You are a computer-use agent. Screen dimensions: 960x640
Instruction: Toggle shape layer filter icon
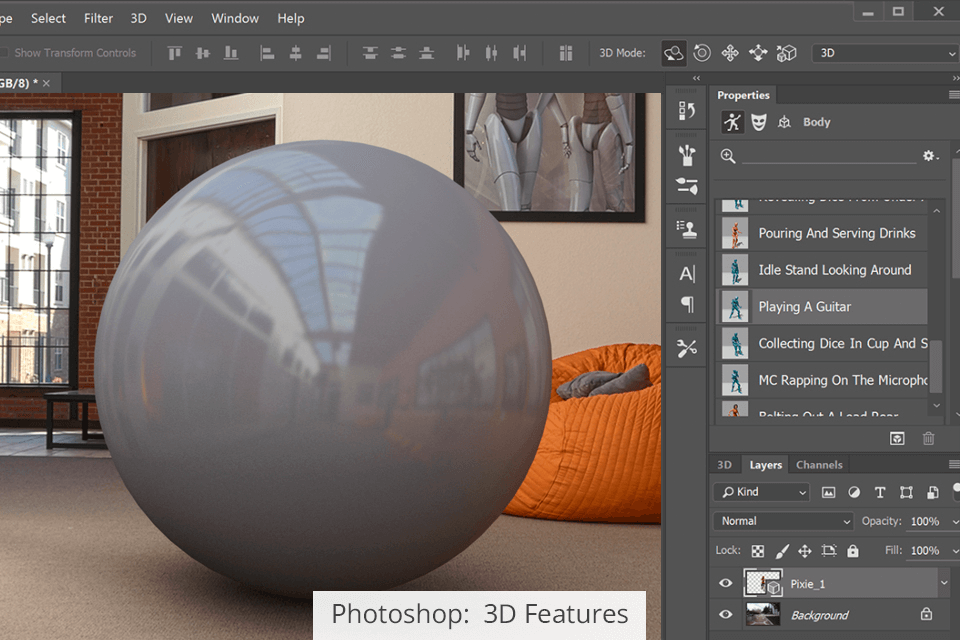point(906,492)
